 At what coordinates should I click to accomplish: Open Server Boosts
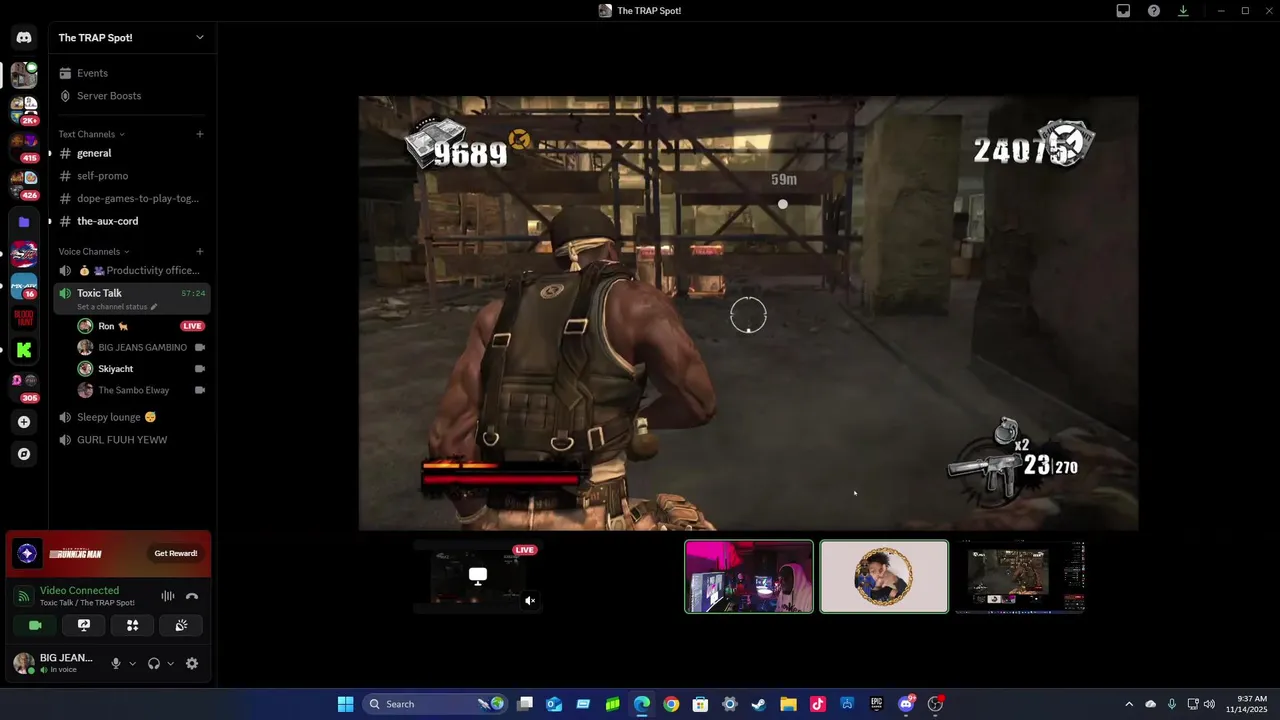[x=132, y=96]
